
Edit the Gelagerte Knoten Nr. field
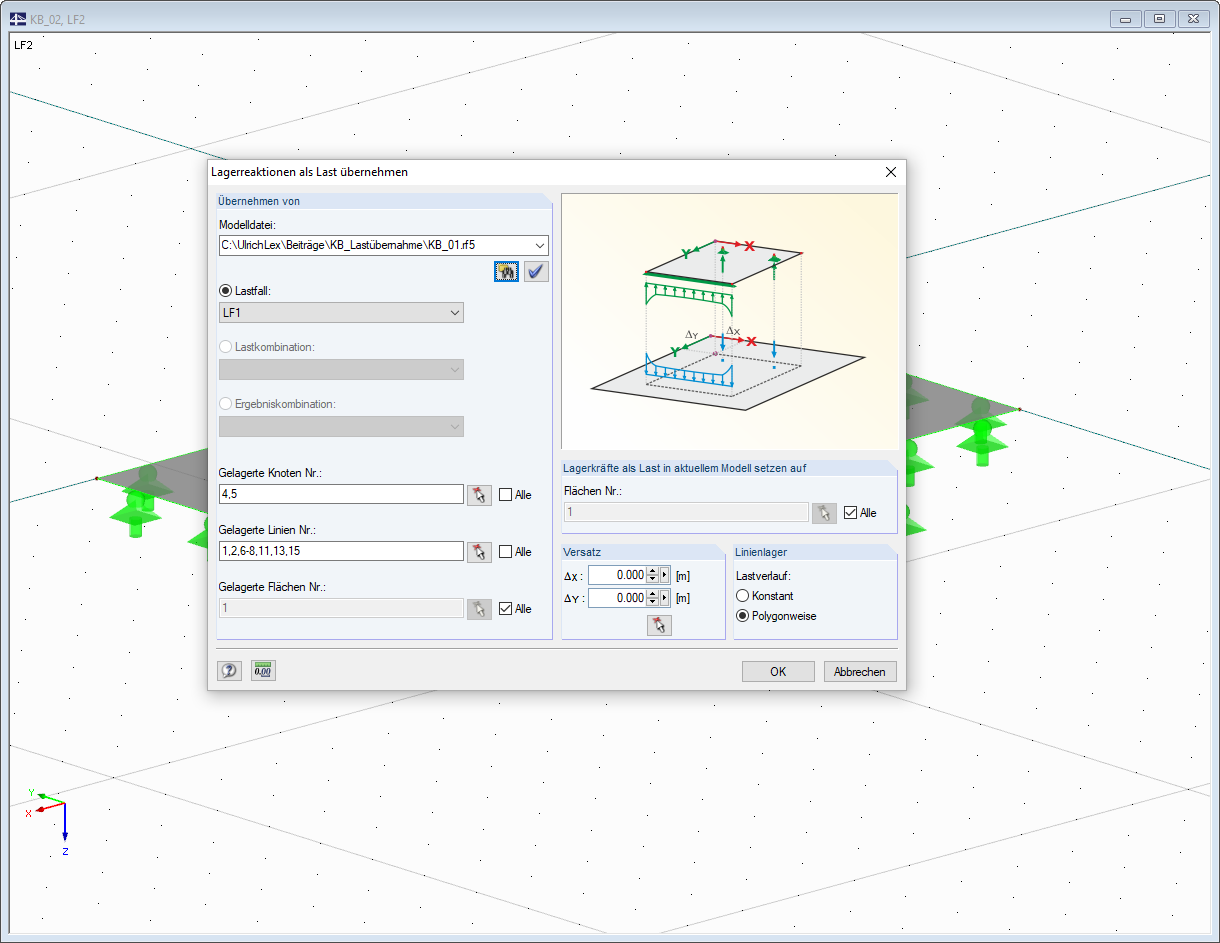coord(341,494)
